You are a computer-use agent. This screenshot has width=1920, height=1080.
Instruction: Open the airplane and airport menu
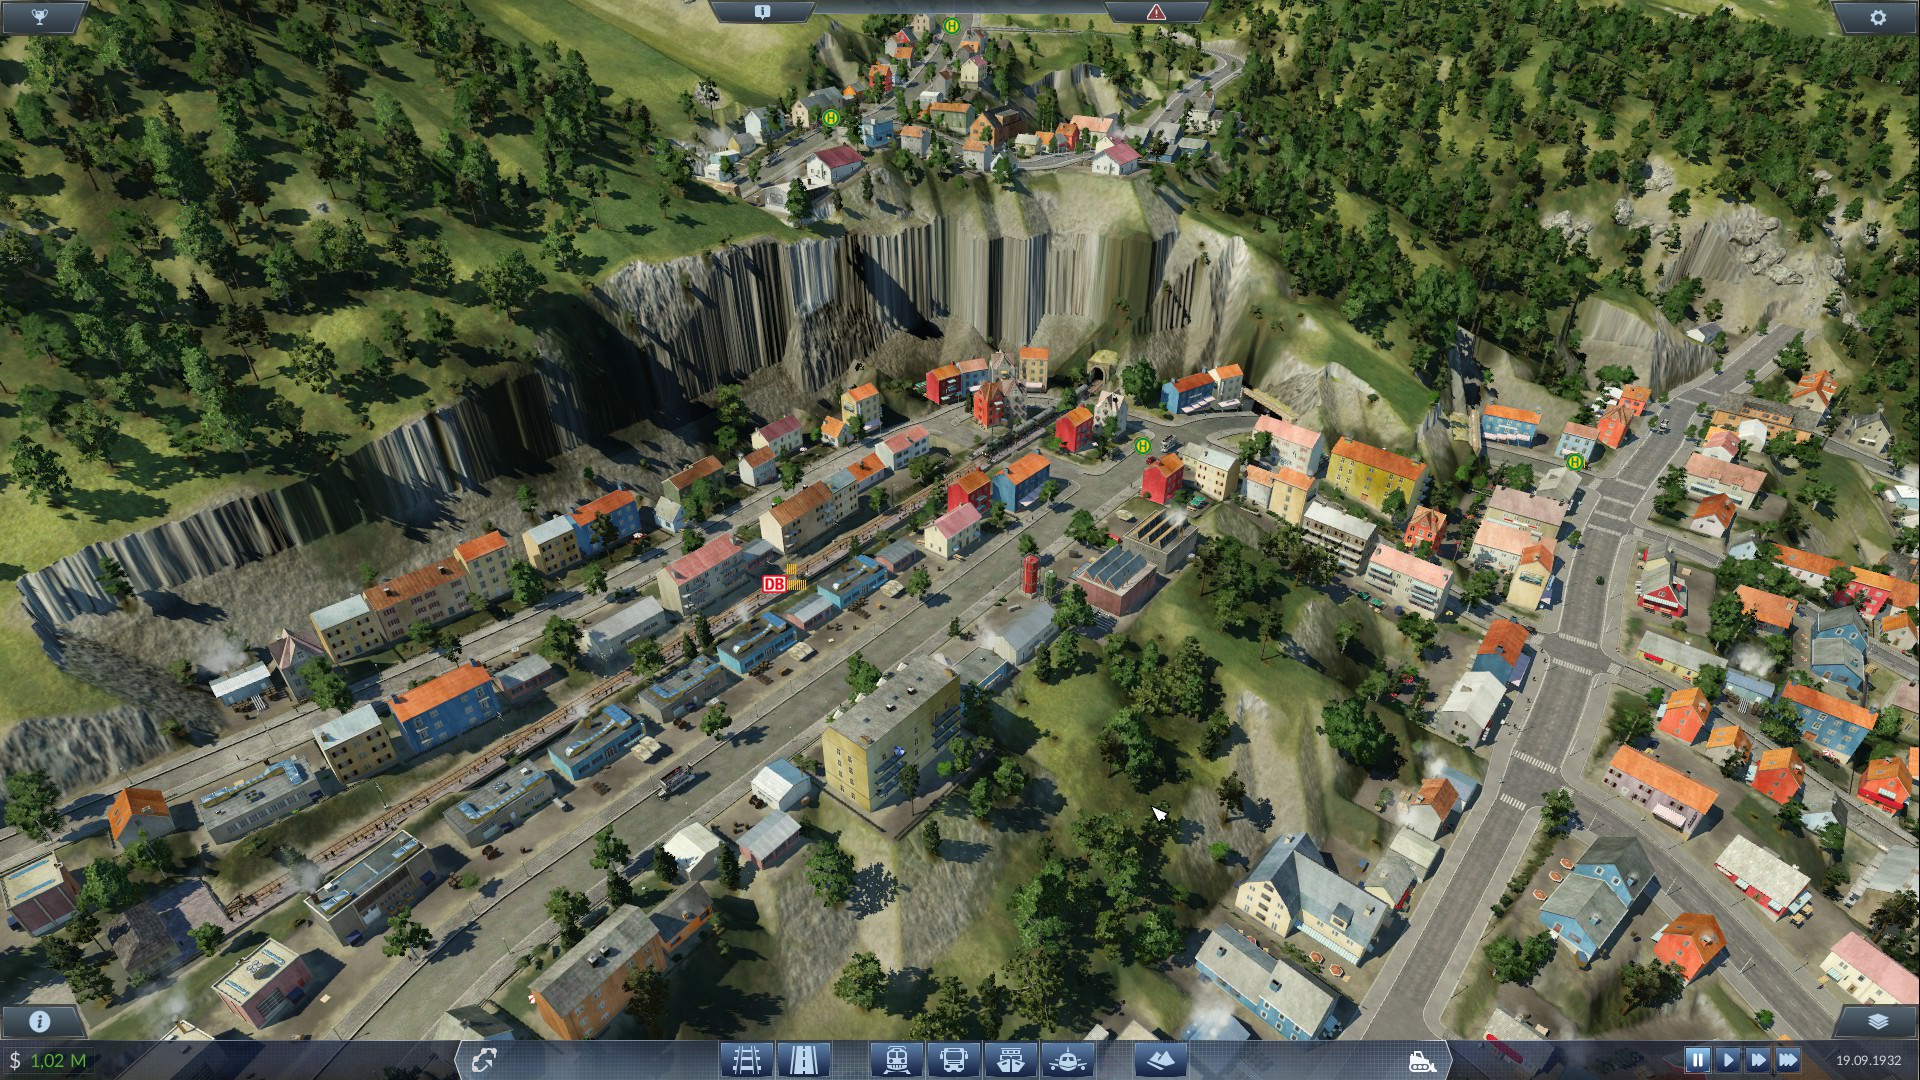click(1067, 1059)
